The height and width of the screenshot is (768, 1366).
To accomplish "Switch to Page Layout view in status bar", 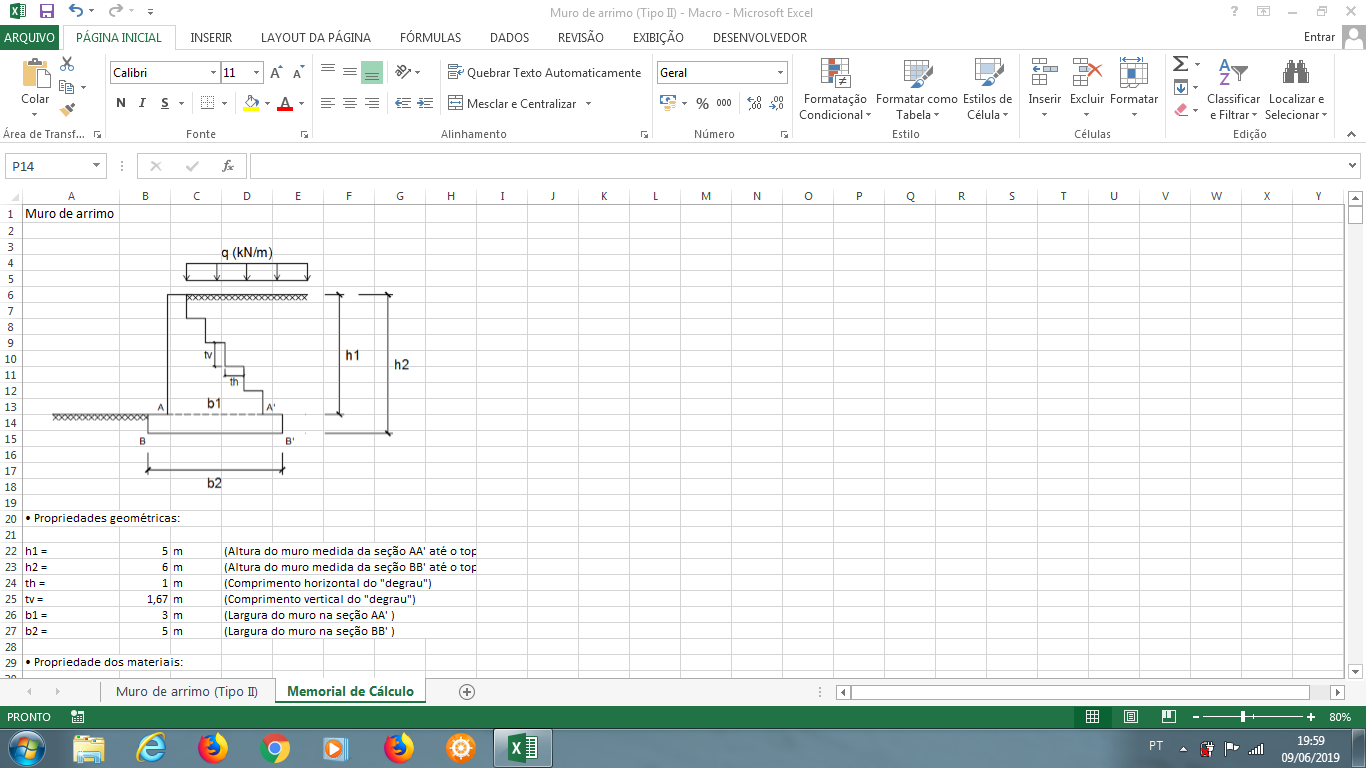I will click(1131, 717).
